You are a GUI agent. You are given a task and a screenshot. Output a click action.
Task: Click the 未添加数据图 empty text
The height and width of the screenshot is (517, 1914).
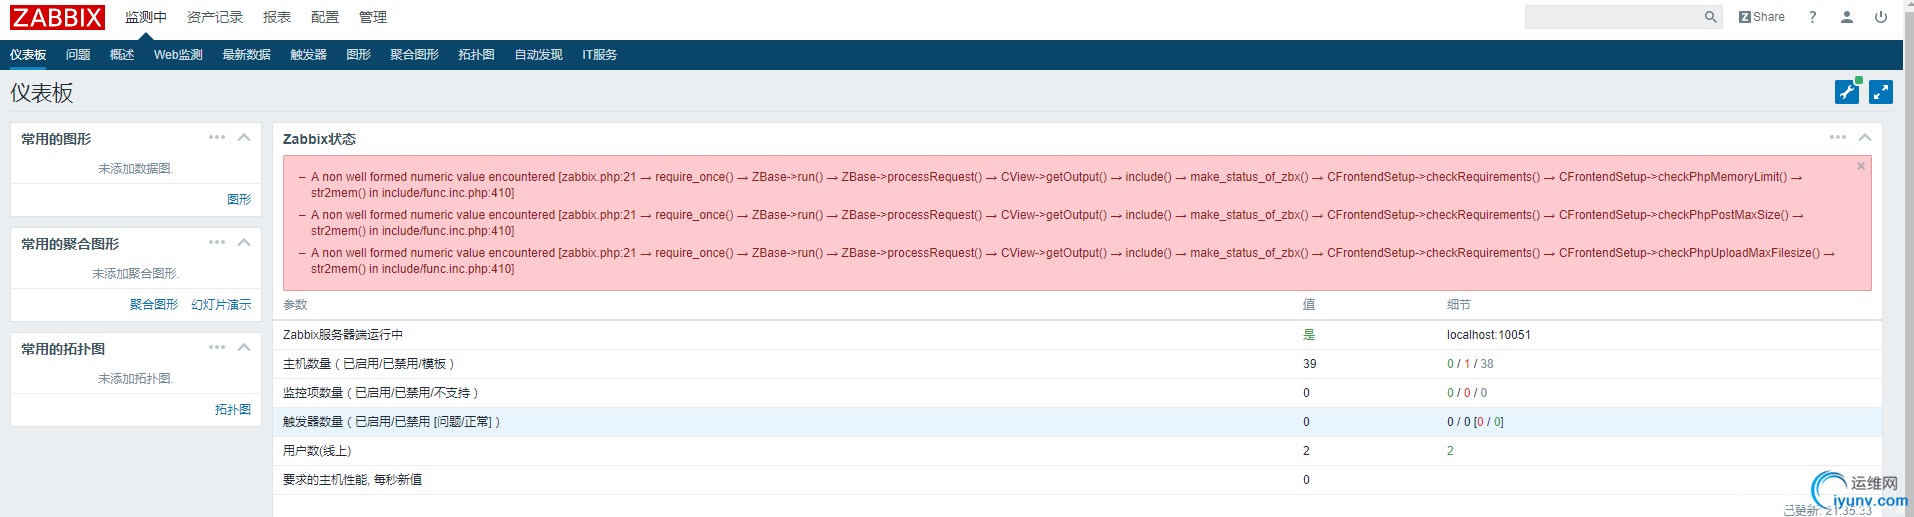[136, 169]
